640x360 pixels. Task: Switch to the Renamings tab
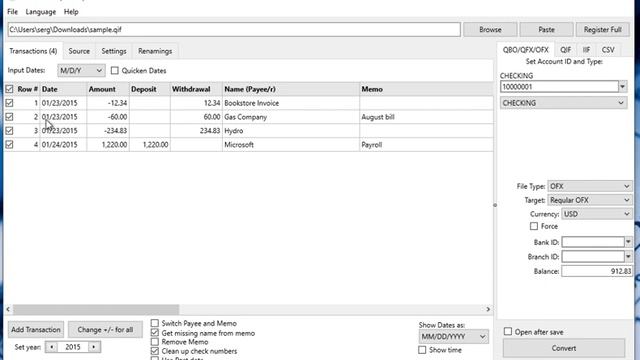[155, 51]
